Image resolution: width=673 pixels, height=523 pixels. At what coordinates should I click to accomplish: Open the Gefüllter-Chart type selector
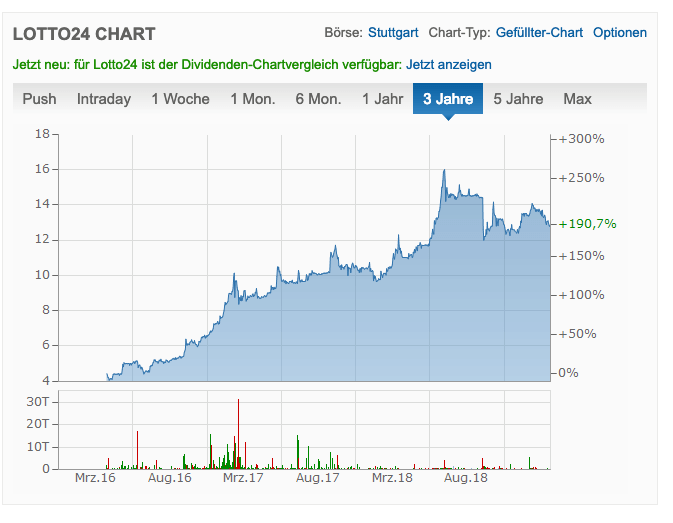tap(539, 33)
